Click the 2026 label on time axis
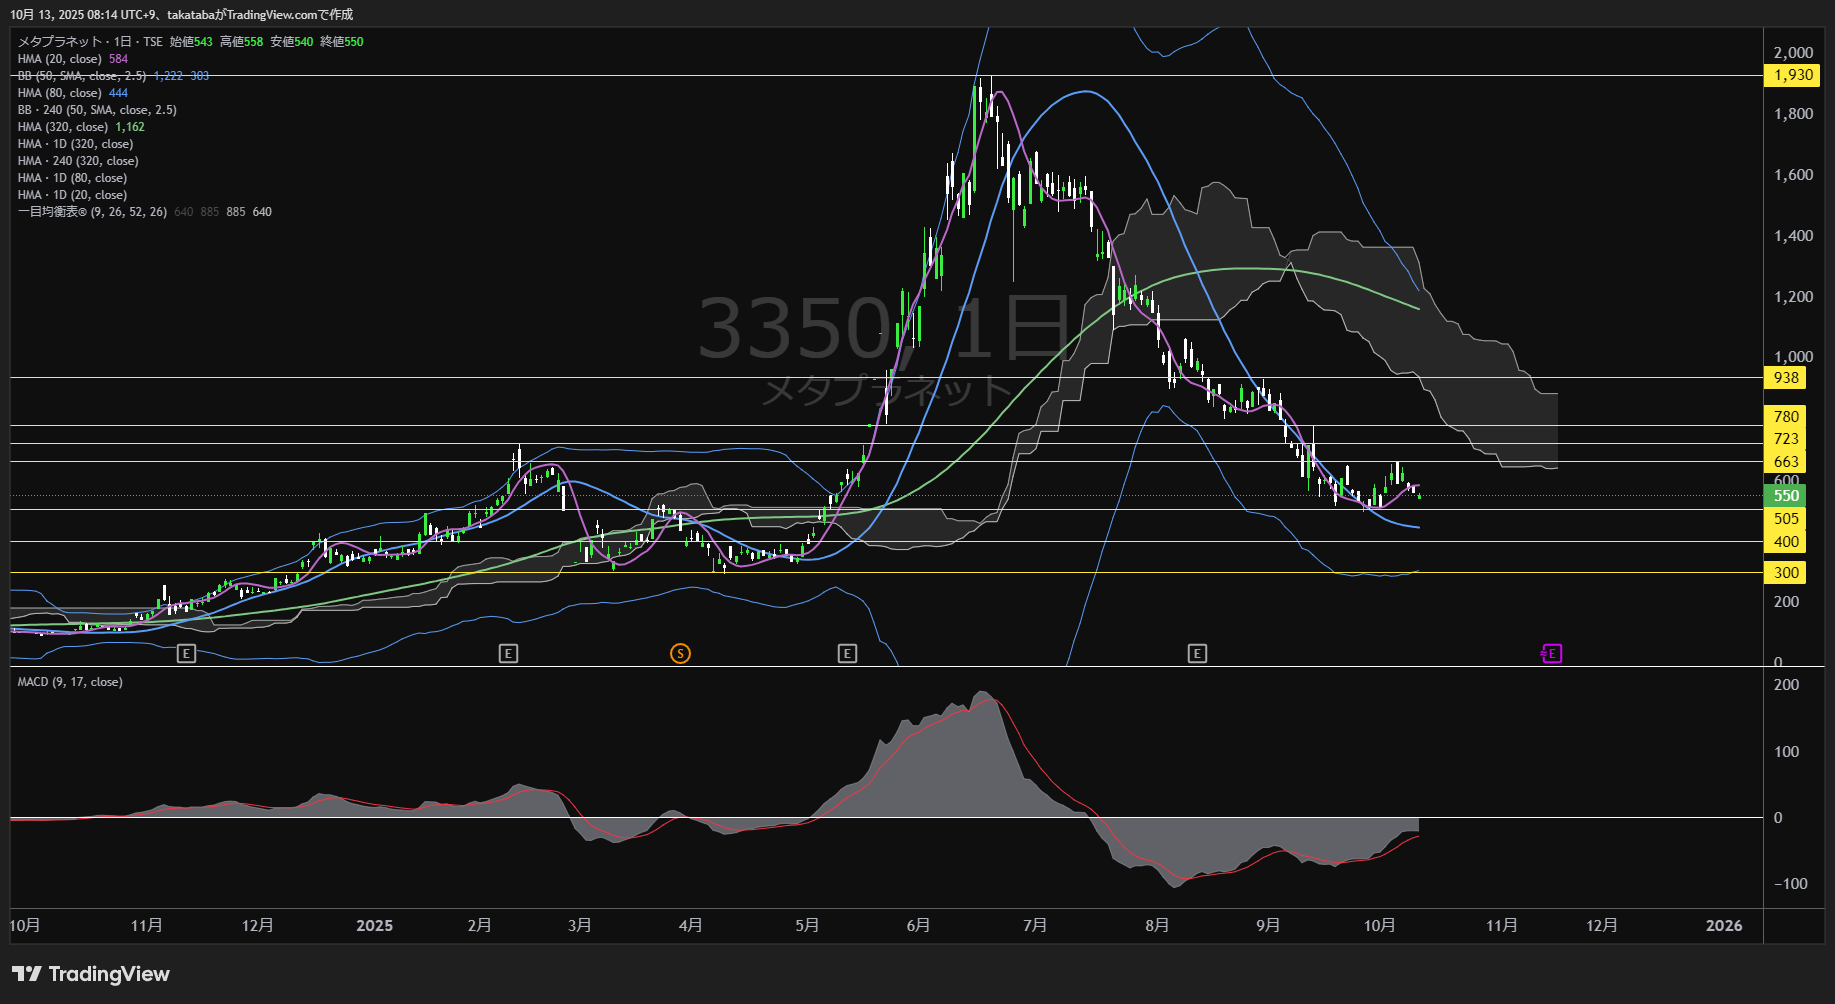 (1723, 926)
